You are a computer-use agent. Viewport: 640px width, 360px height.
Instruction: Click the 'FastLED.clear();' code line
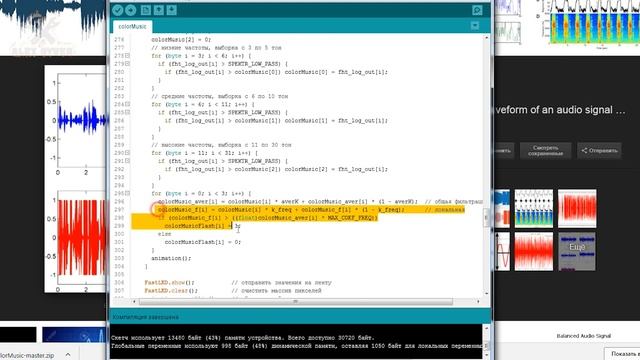(x=171, y=291)
